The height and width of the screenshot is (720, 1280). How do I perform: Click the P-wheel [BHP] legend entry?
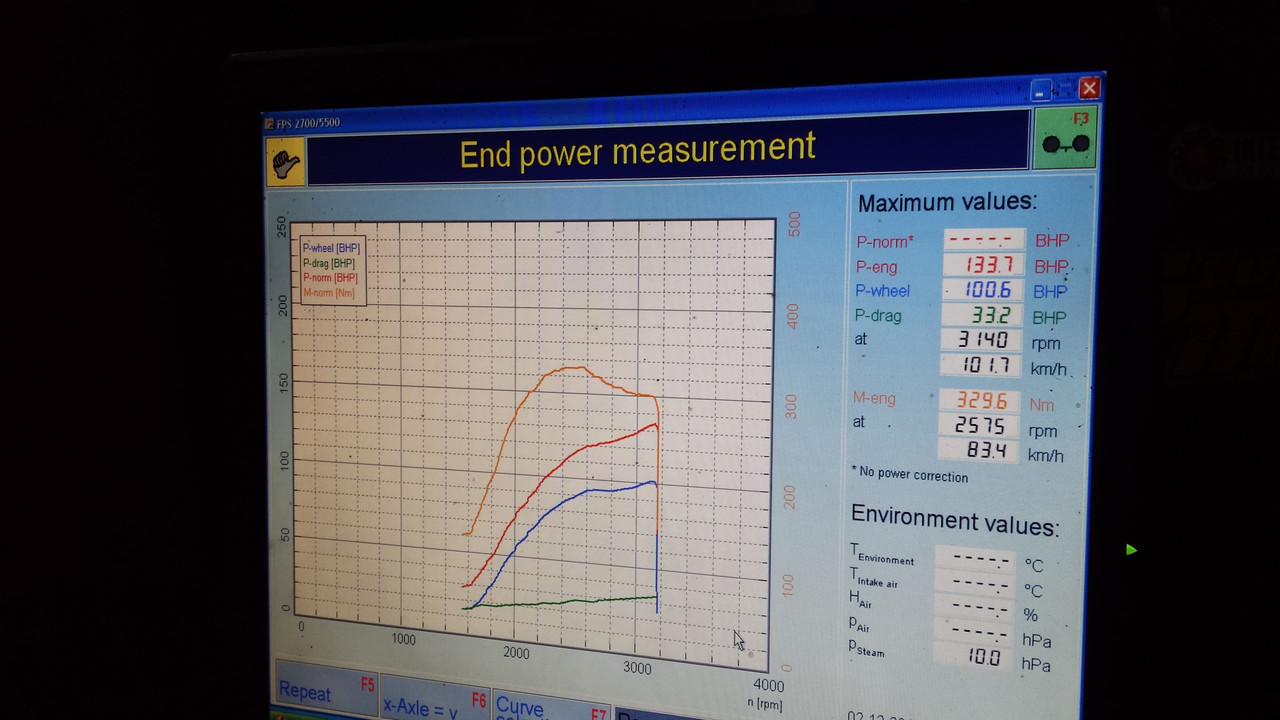(331, 248)
